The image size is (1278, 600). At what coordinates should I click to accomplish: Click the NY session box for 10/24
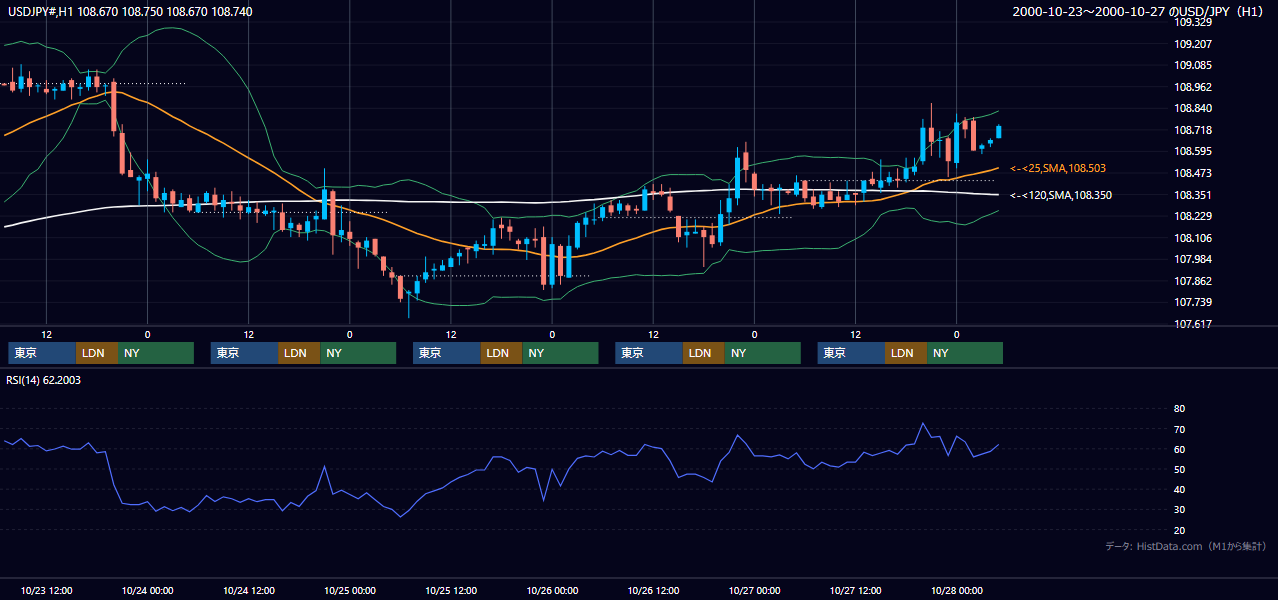click(x=358, y=353)
